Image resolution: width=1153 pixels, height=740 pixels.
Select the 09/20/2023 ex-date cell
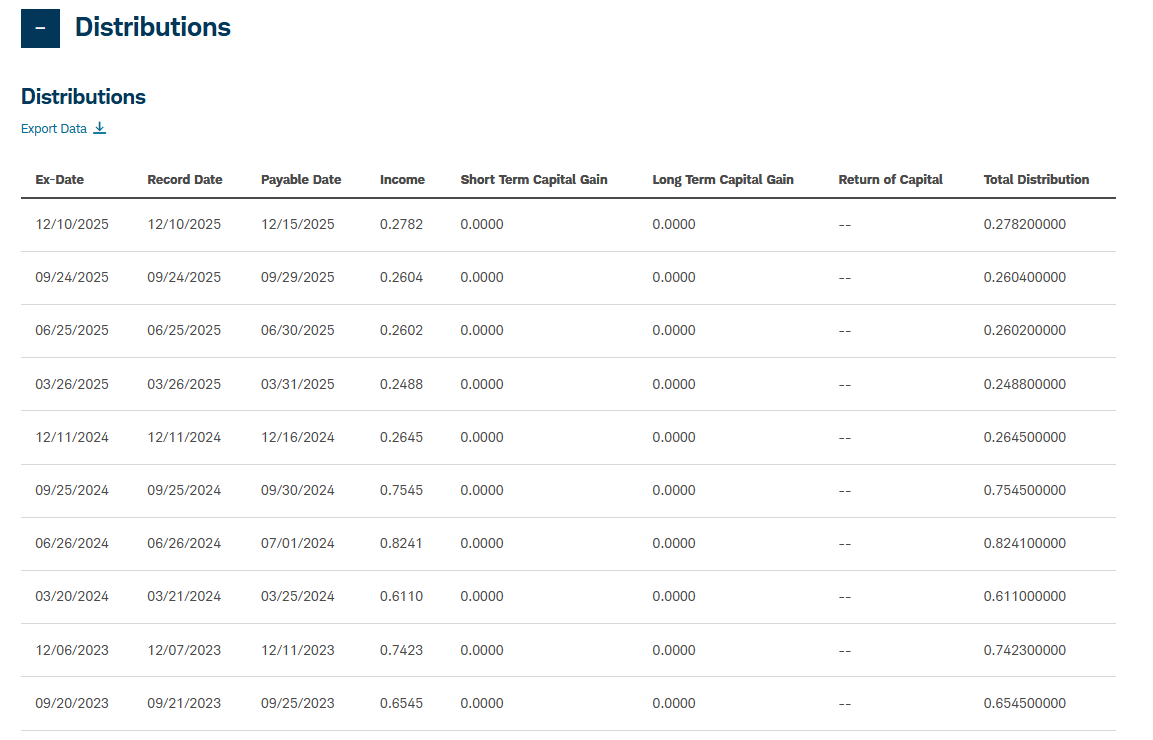(x=72, y=703)
